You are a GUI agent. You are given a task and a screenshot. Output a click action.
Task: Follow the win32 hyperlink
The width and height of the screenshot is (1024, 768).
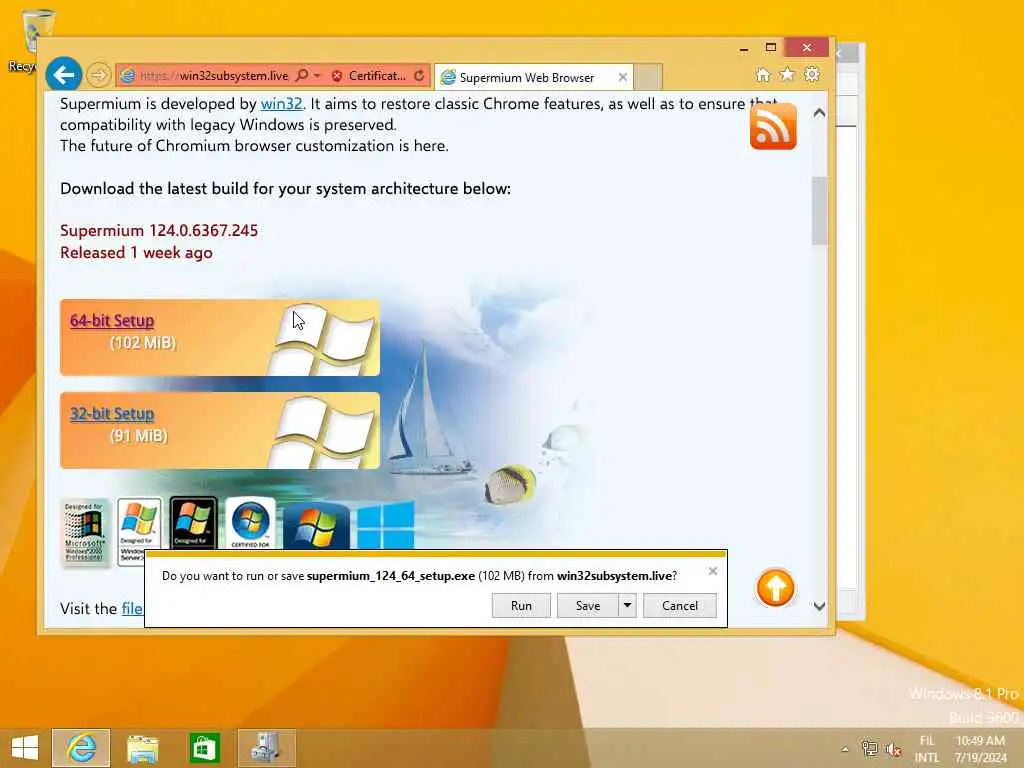click(281, 104)
